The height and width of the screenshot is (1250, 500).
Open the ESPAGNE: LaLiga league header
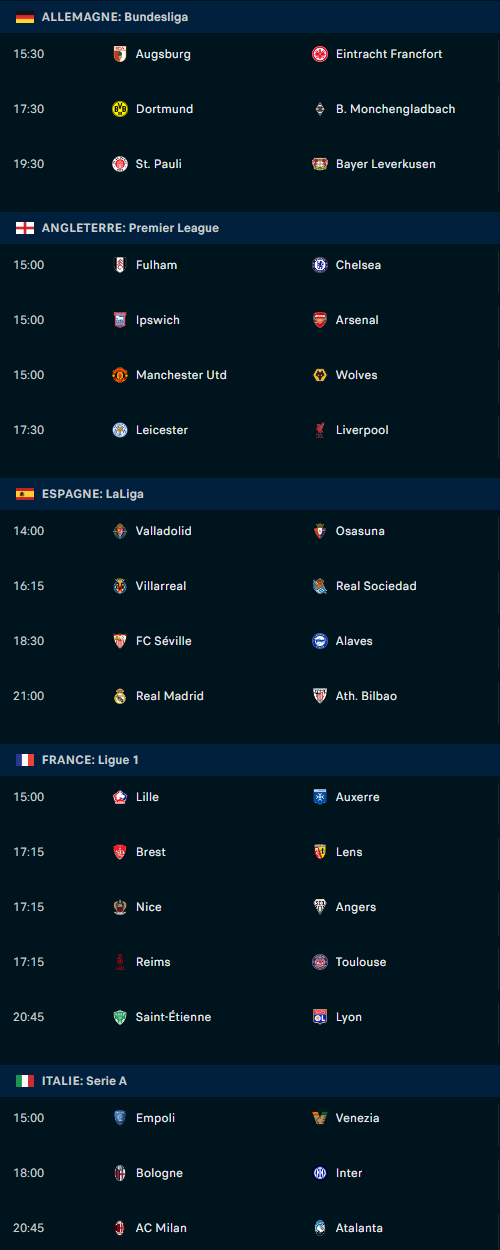tap(250, 494)
